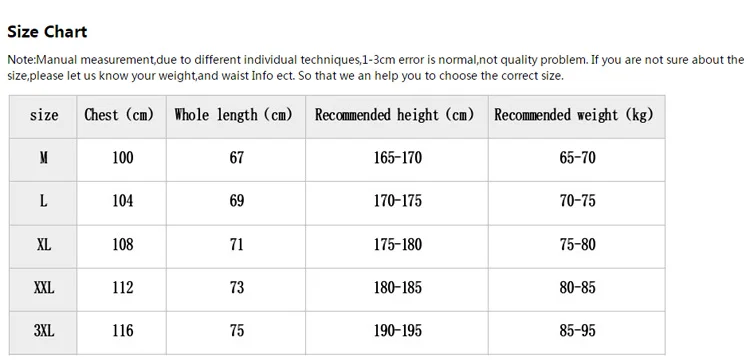Click the height range 165-170 cell
The height and width of the screenshot is (361, 750).
click(x=397, y=160)
